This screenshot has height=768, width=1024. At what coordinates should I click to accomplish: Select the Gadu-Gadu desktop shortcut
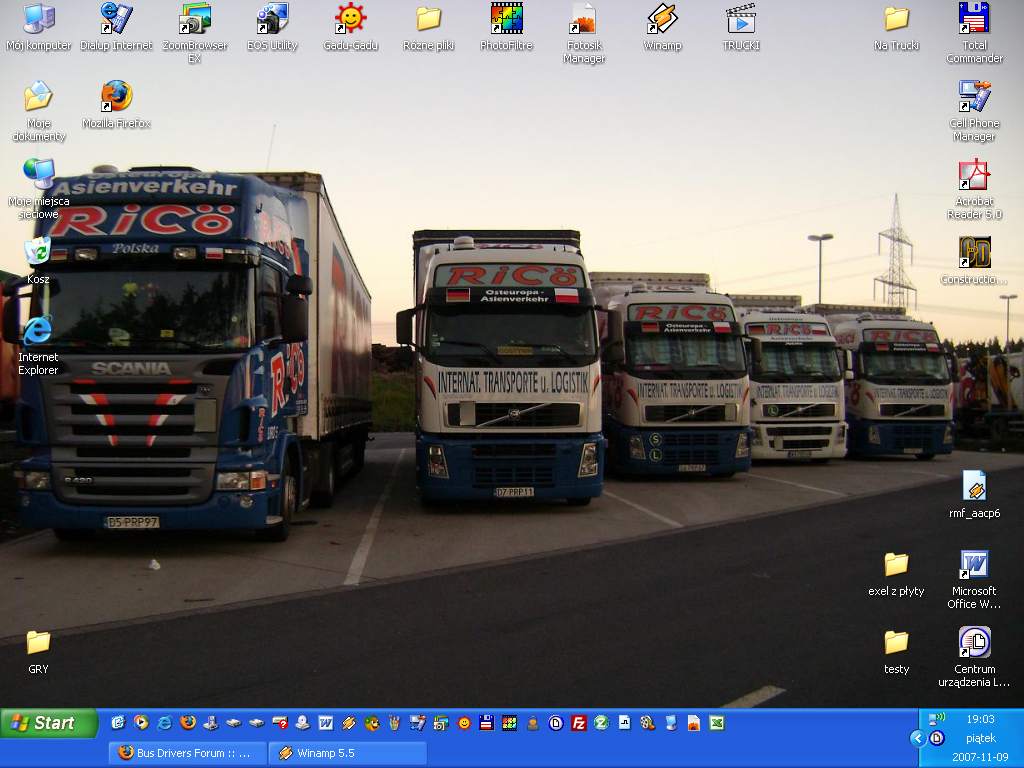pyautogui.click(x=351, y=27)
